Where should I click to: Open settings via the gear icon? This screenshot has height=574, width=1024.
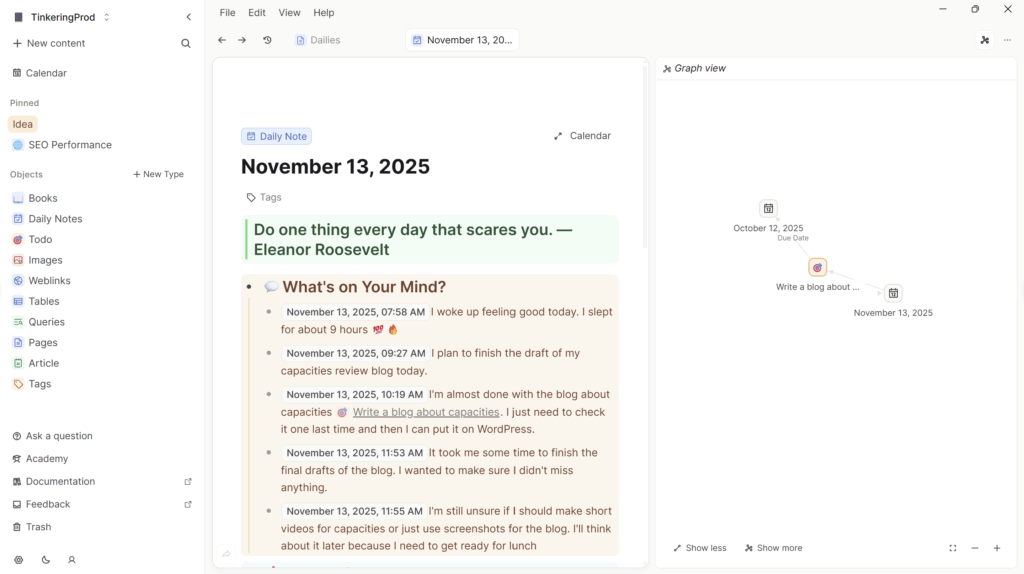pos(19,560)
